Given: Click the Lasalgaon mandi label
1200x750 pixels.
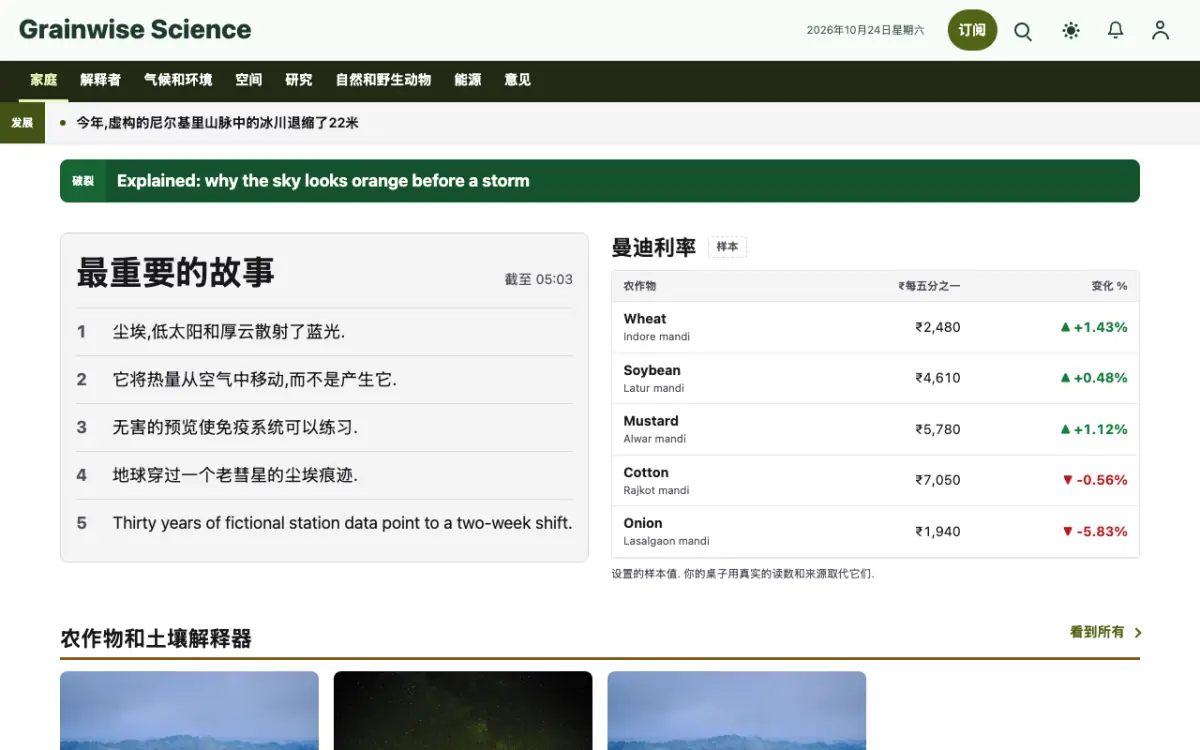Looking at the screenshot, I should point(666,541).
